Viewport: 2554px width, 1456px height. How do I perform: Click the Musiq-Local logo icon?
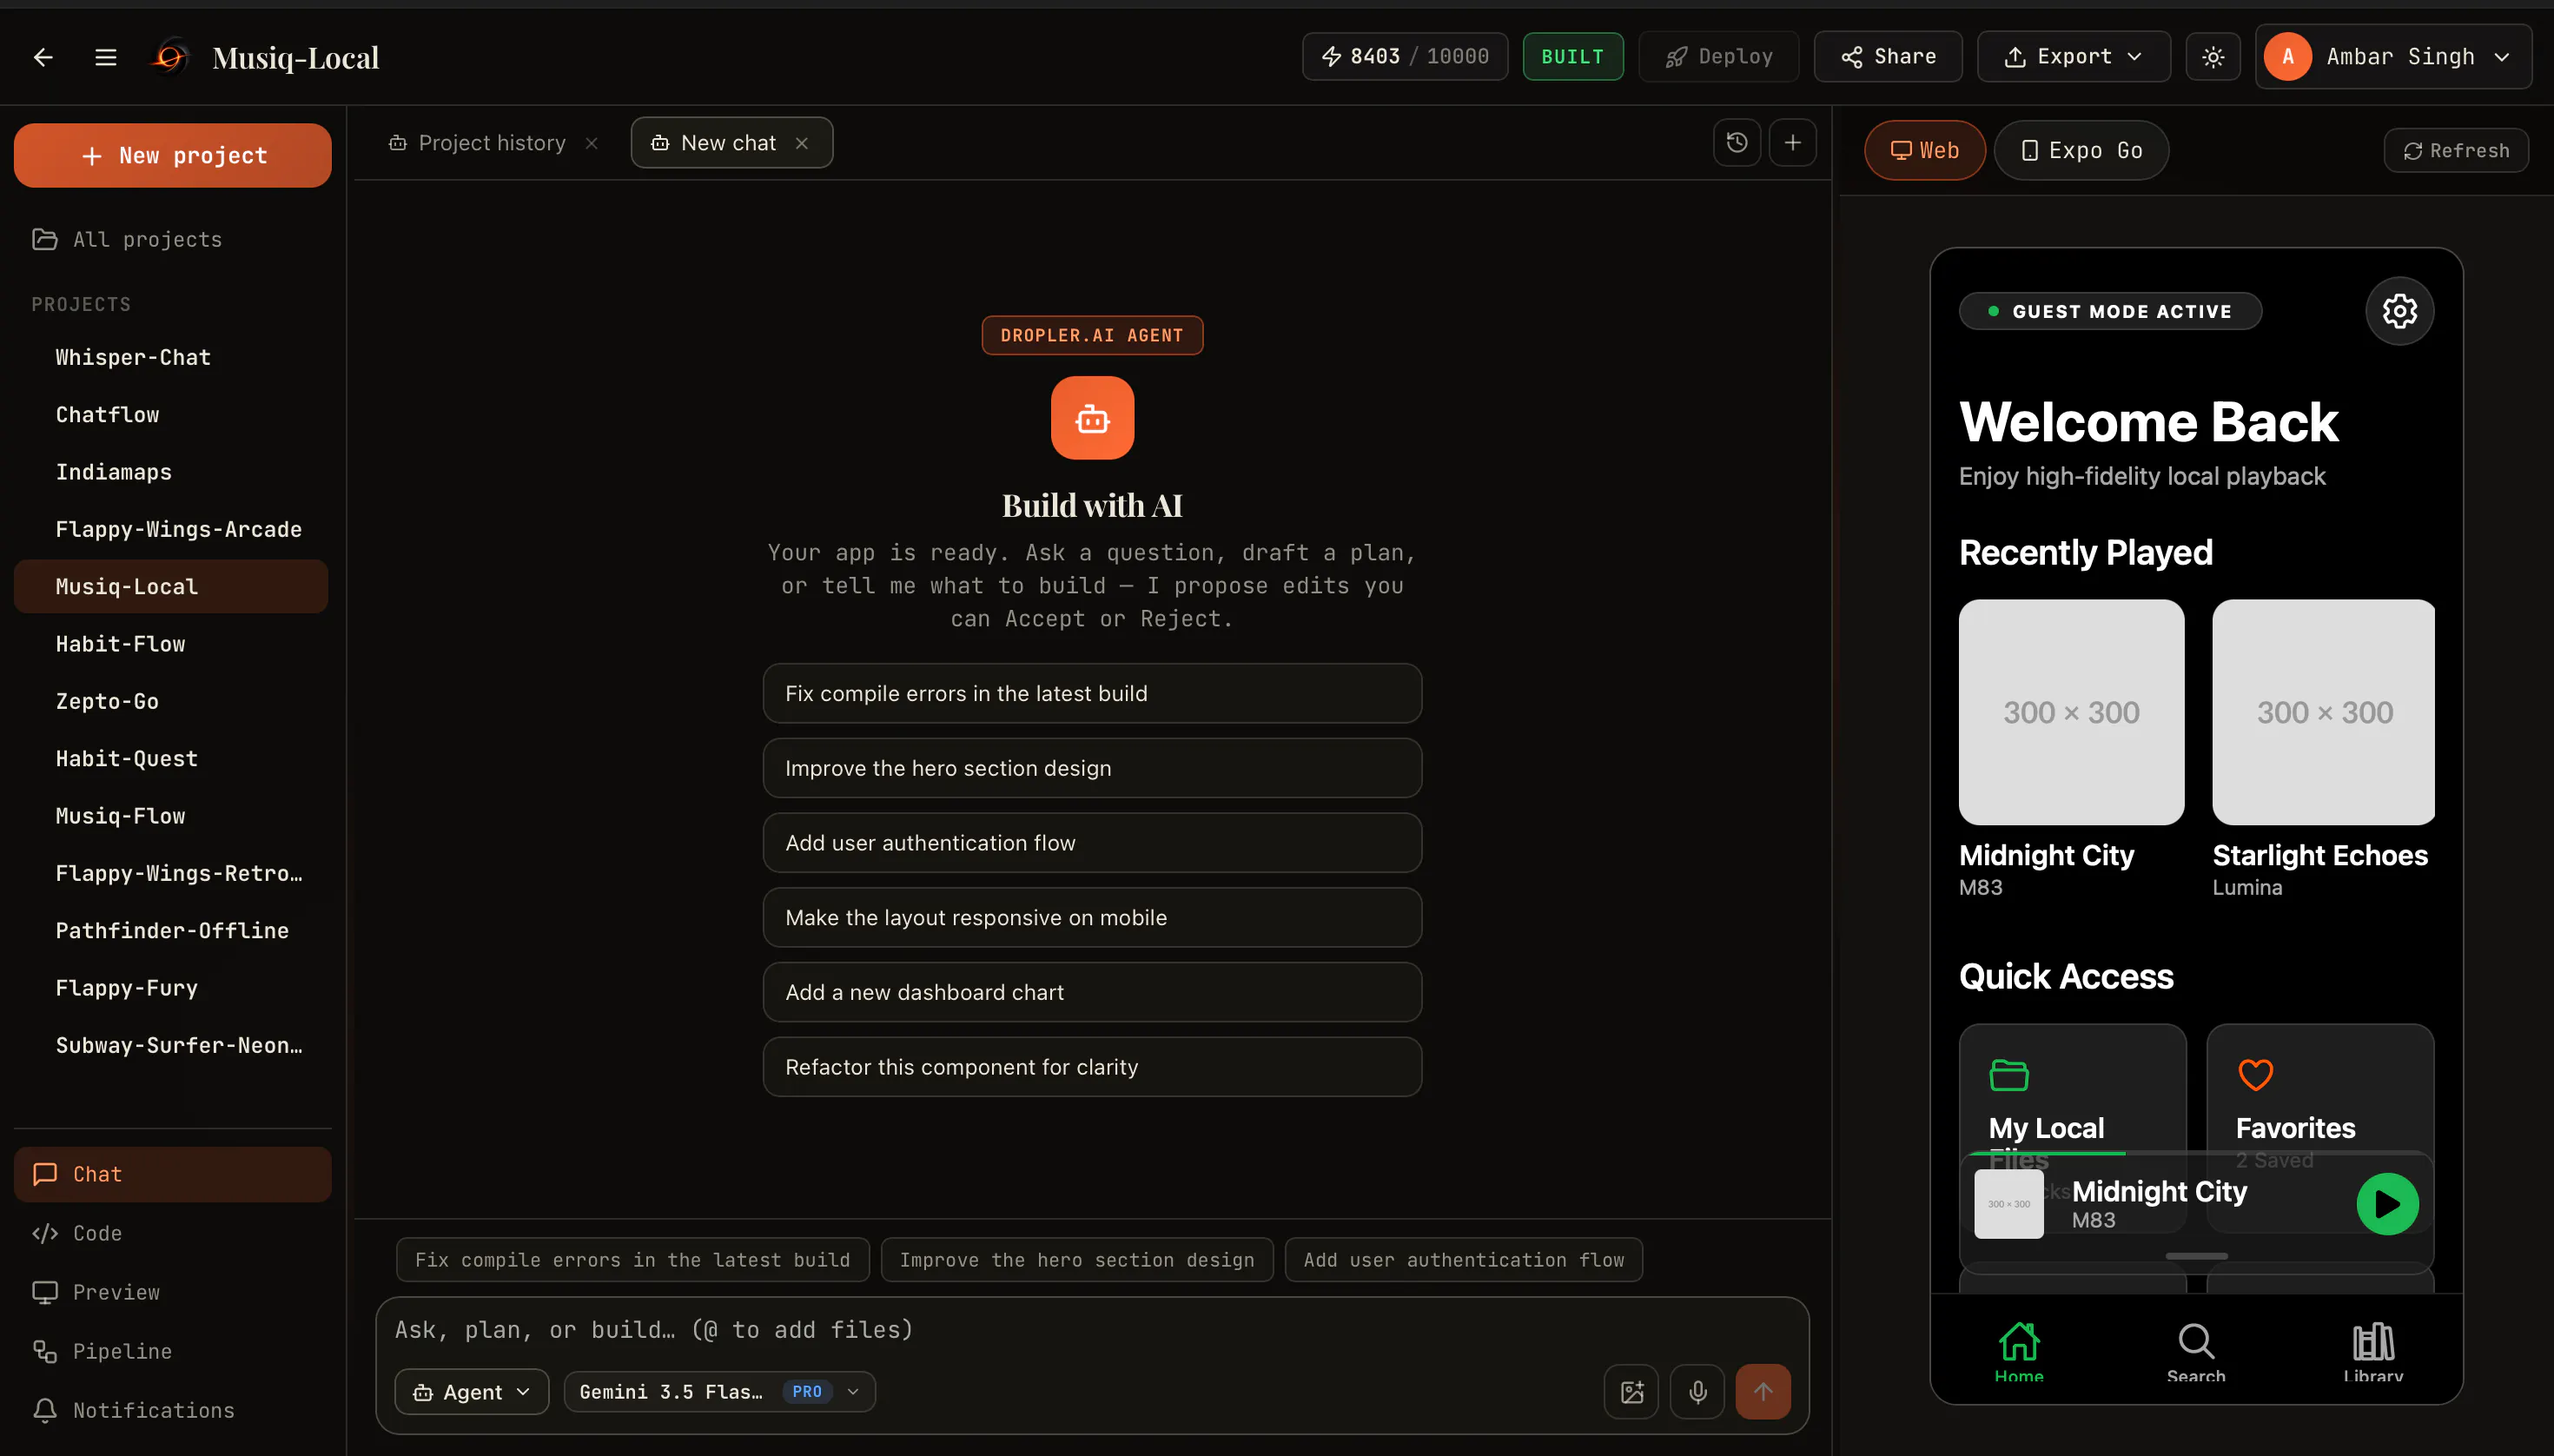click(x=170, y=57)
